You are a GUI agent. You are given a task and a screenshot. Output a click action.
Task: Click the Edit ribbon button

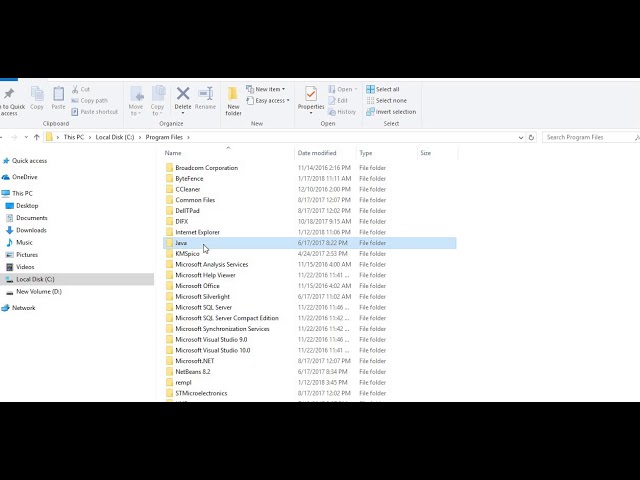338,100
